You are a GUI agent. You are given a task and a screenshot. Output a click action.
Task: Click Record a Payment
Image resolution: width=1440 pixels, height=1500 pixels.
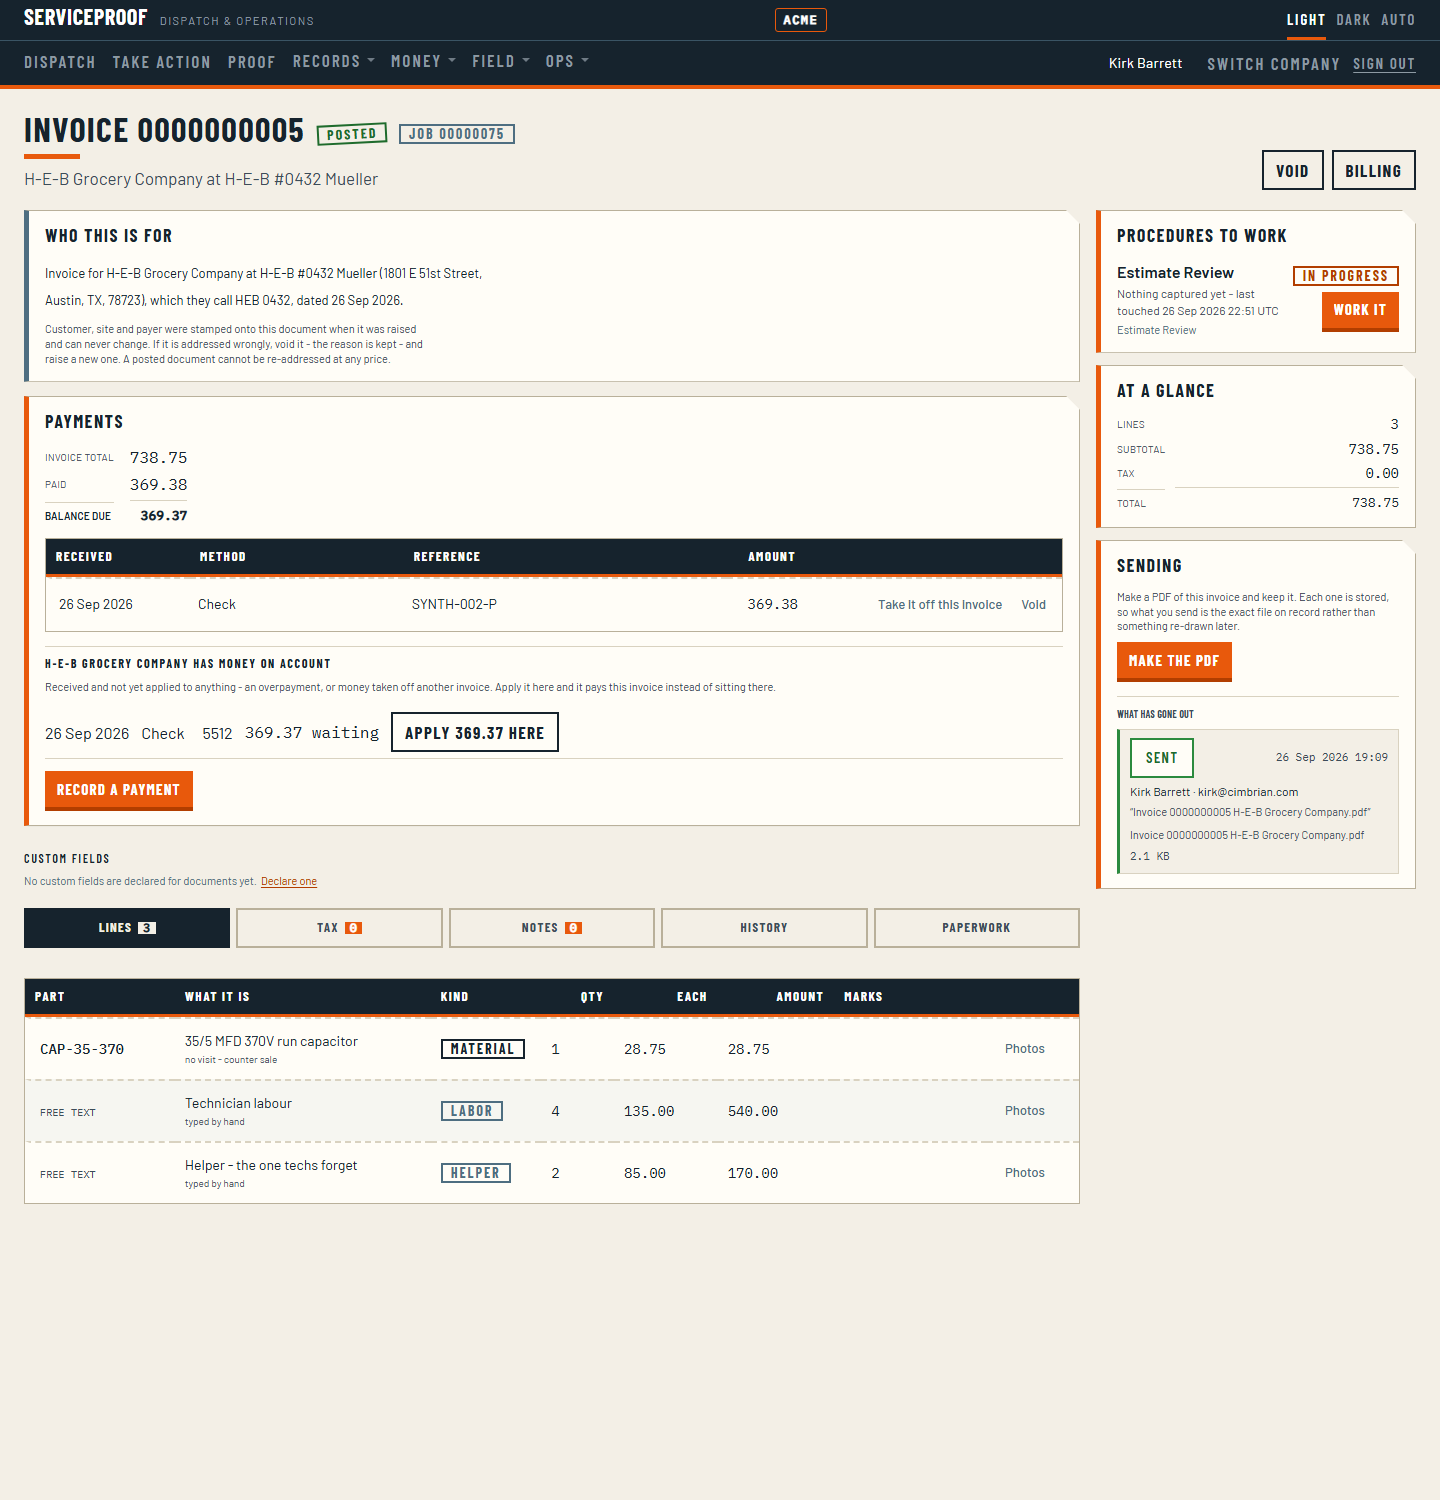tap(119, 790)
